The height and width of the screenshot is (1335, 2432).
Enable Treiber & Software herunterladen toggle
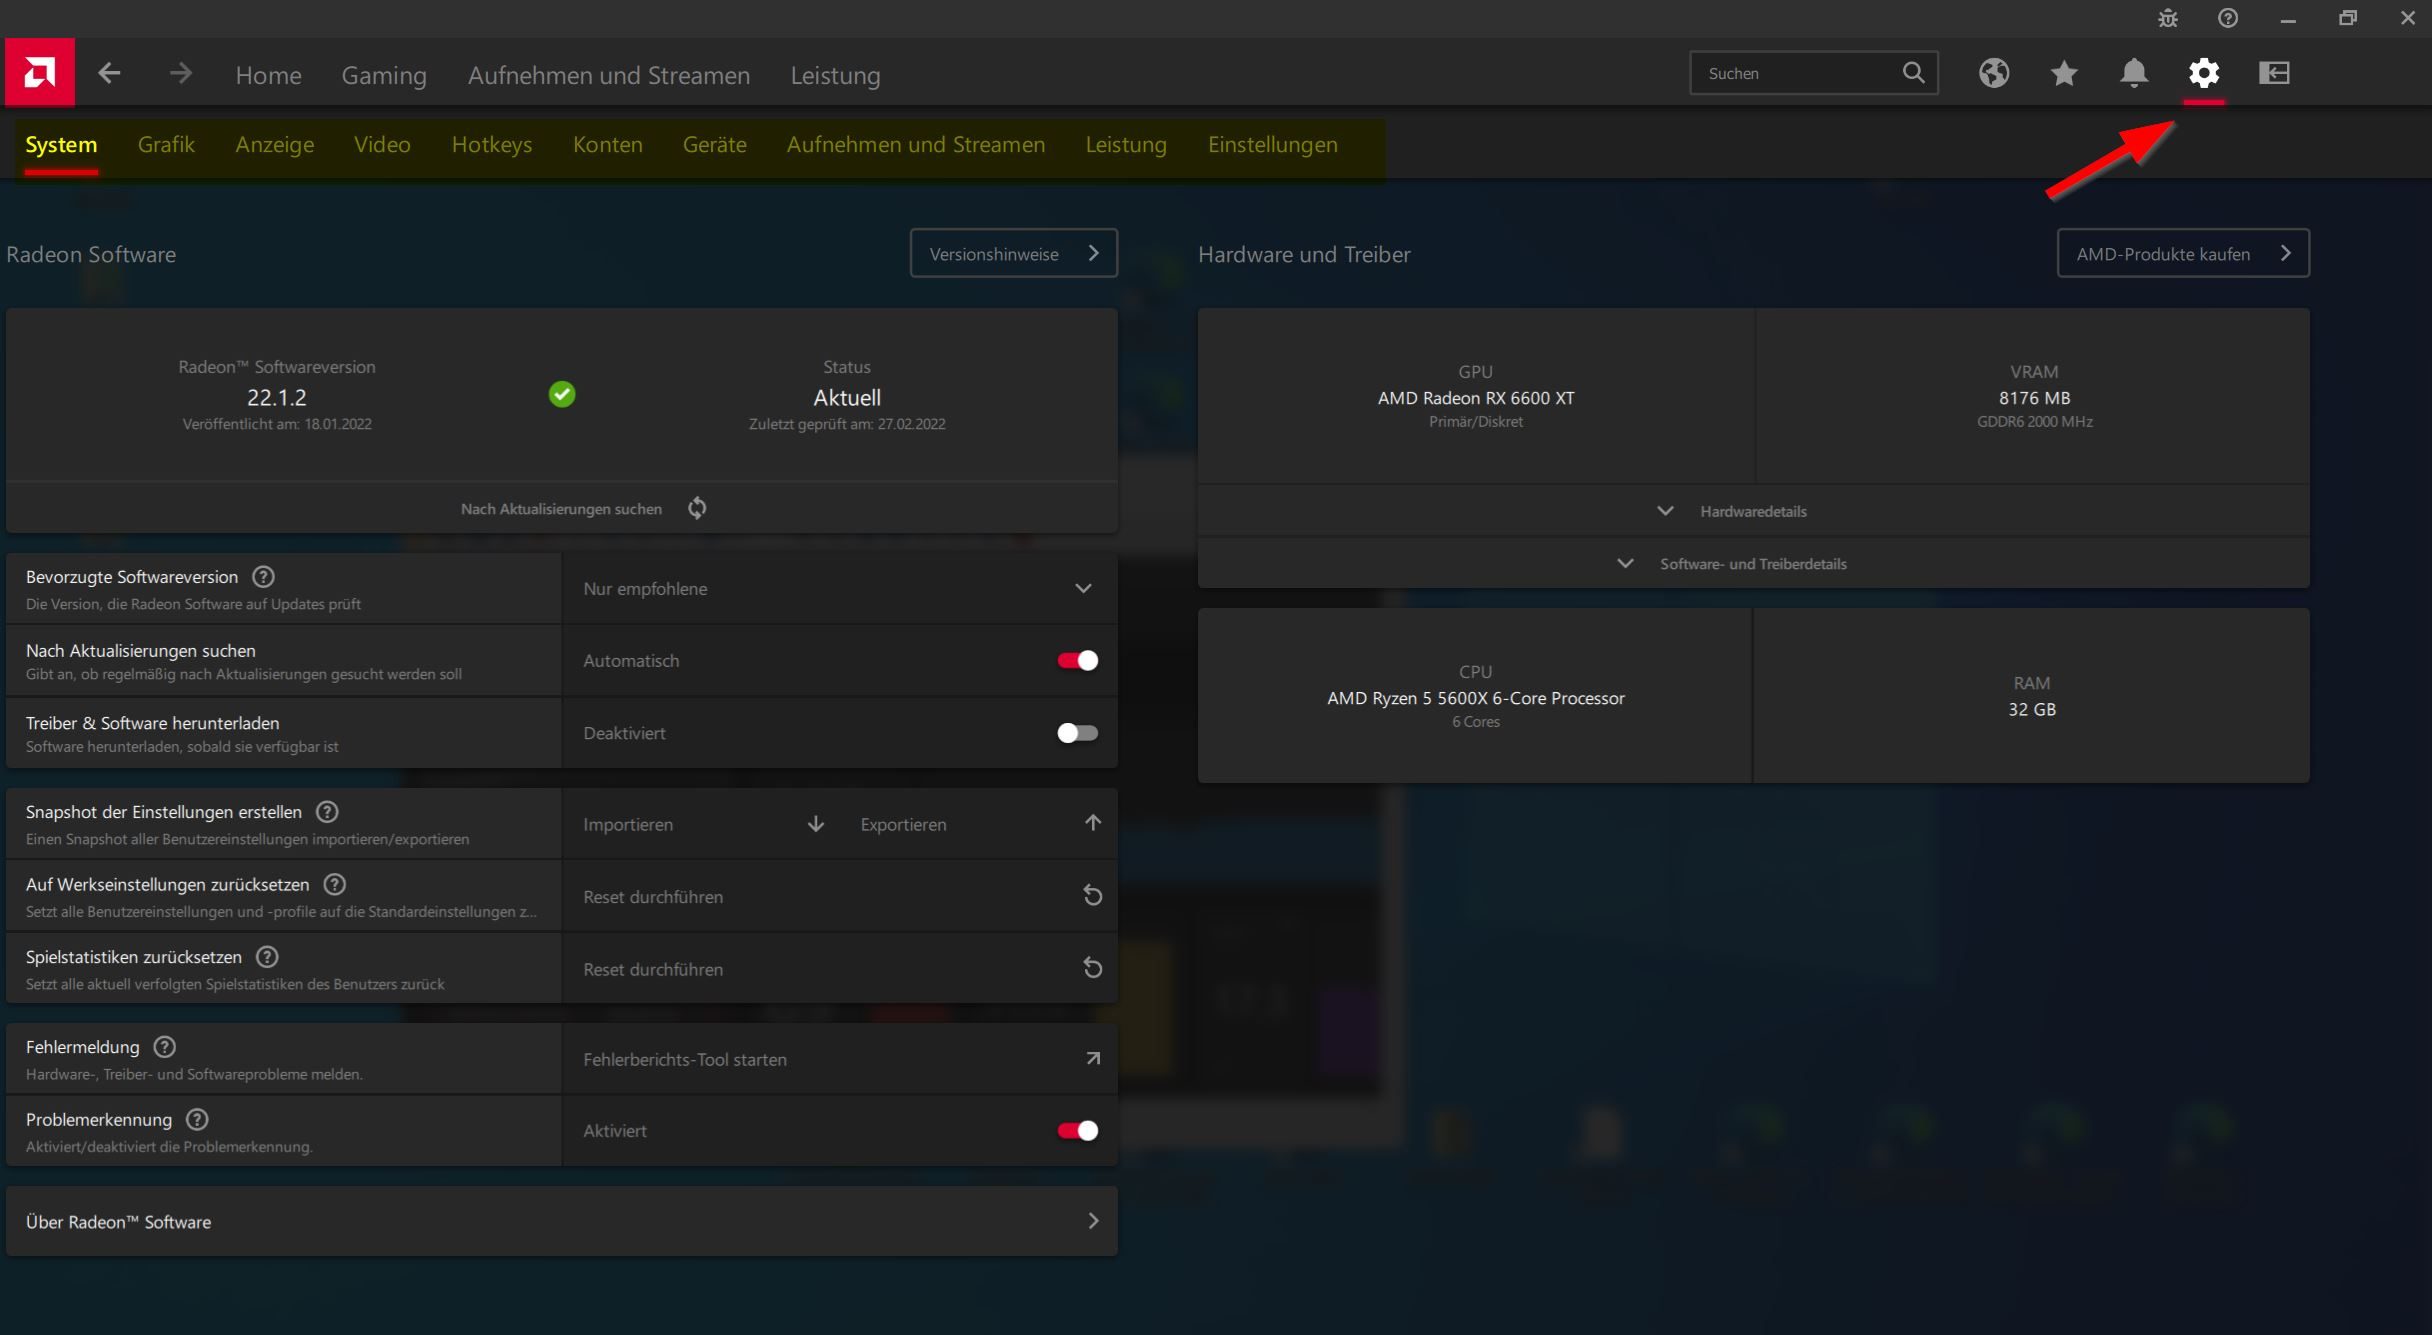tap(1077, 733)
